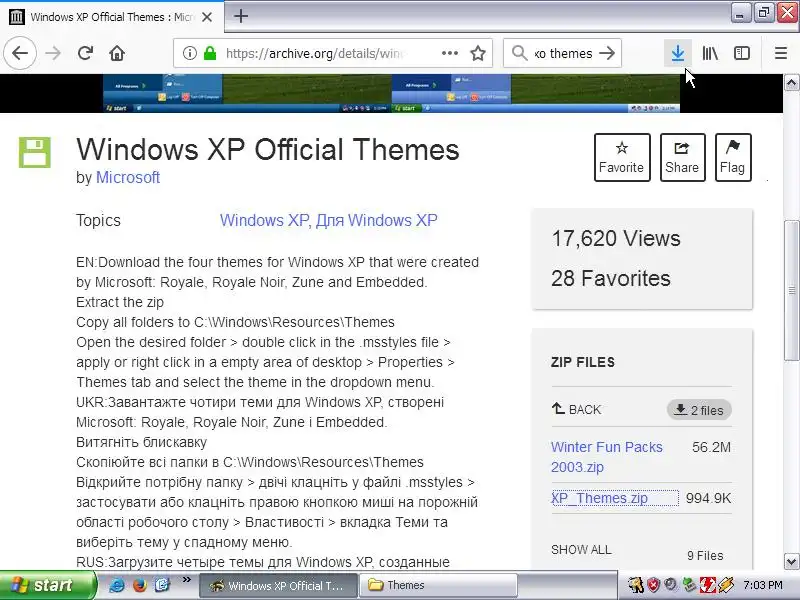Click the green secure connection padlock
This screenshot has width=800, height=600.
tap(210, 53)
